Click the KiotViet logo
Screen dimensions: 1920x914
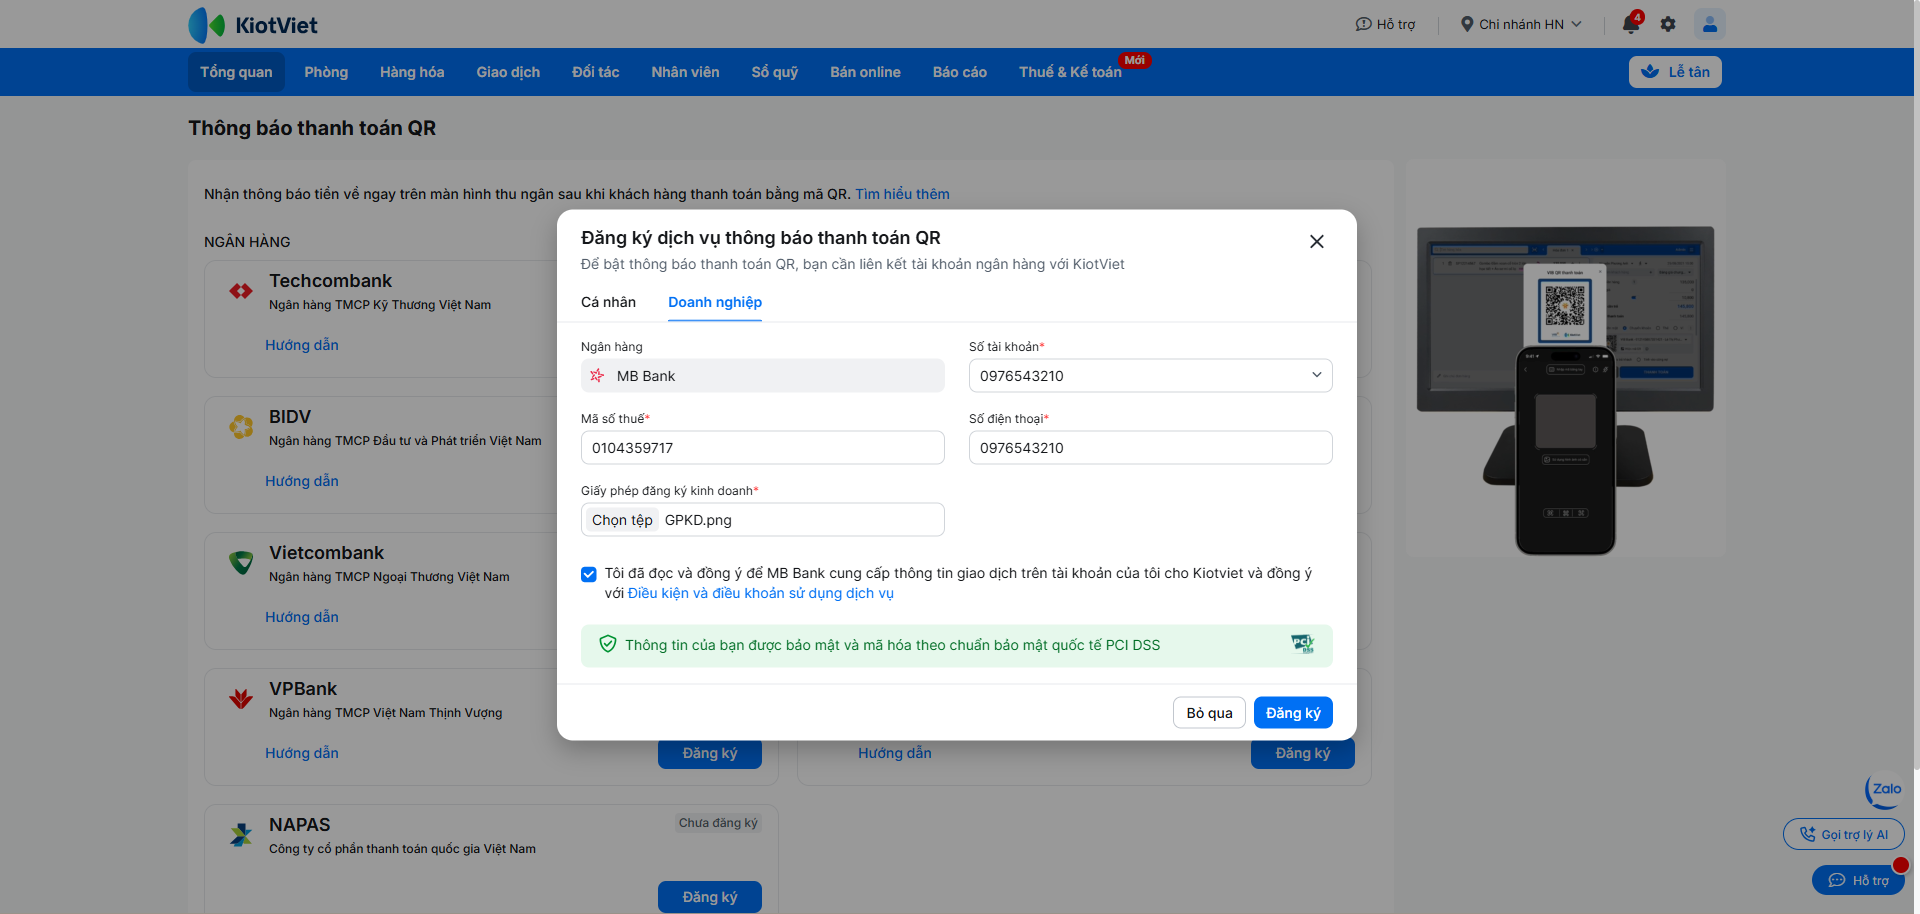pyautogui.click(x=253, y=25)
